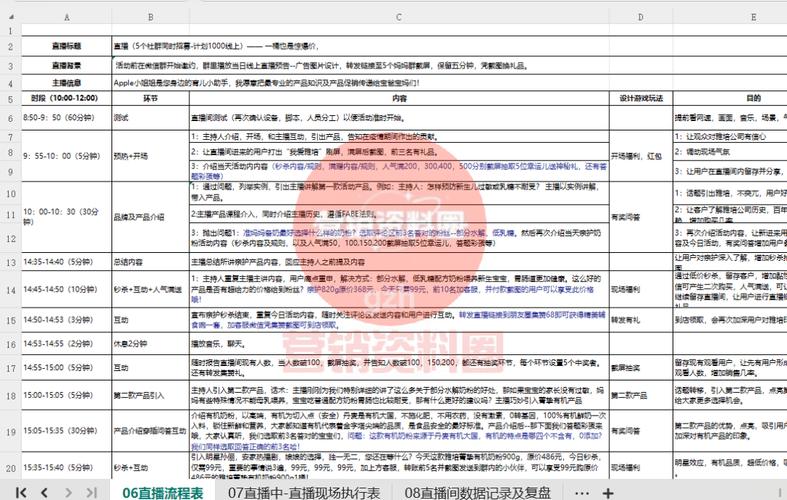Click the 直播标题 label cell
787x500 pixels.
click(x=66, y=46)
